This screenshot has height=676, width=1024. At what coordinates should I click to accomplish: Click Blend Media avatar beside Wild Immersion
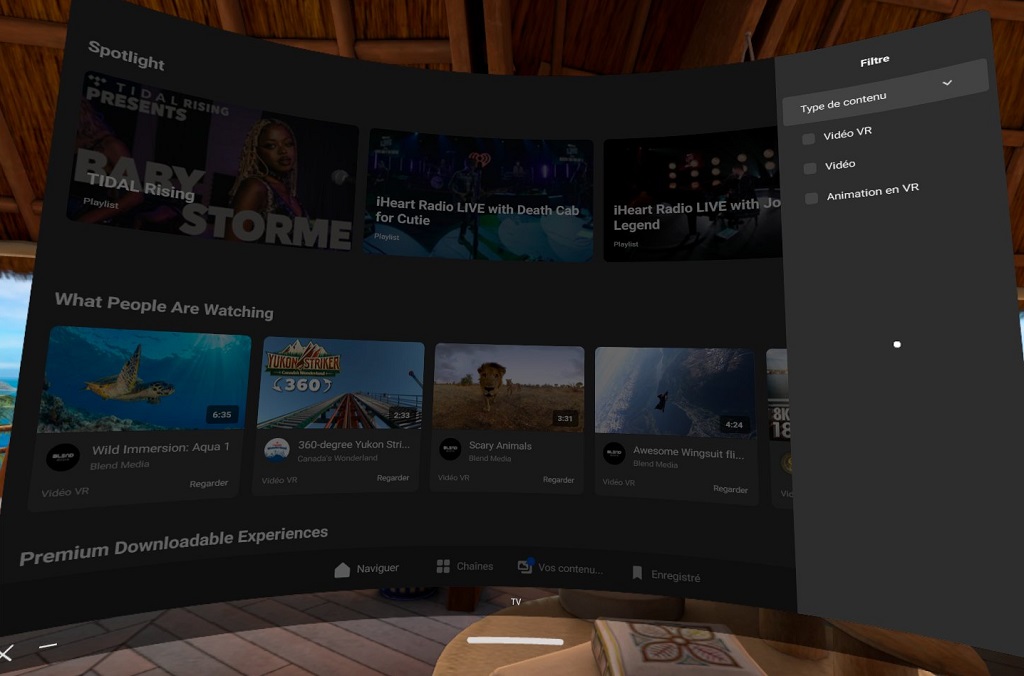(63, 457)
